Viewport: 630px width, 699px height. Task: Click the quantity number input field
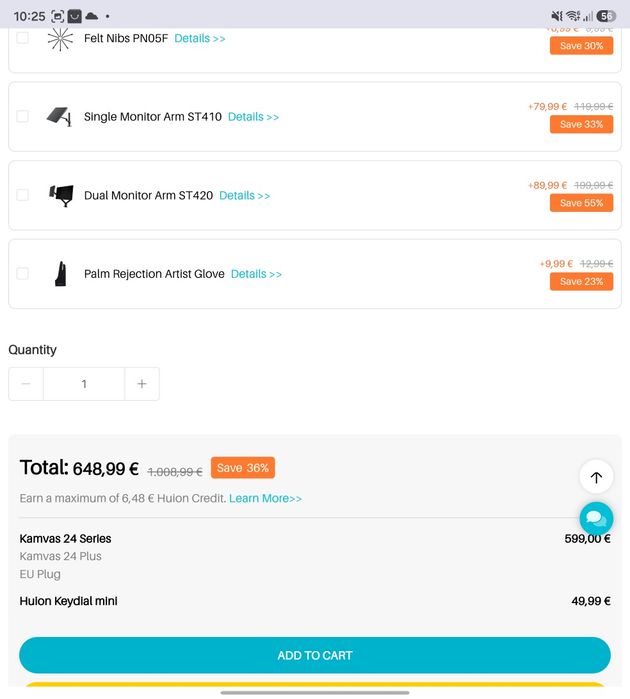coord(84,384)
